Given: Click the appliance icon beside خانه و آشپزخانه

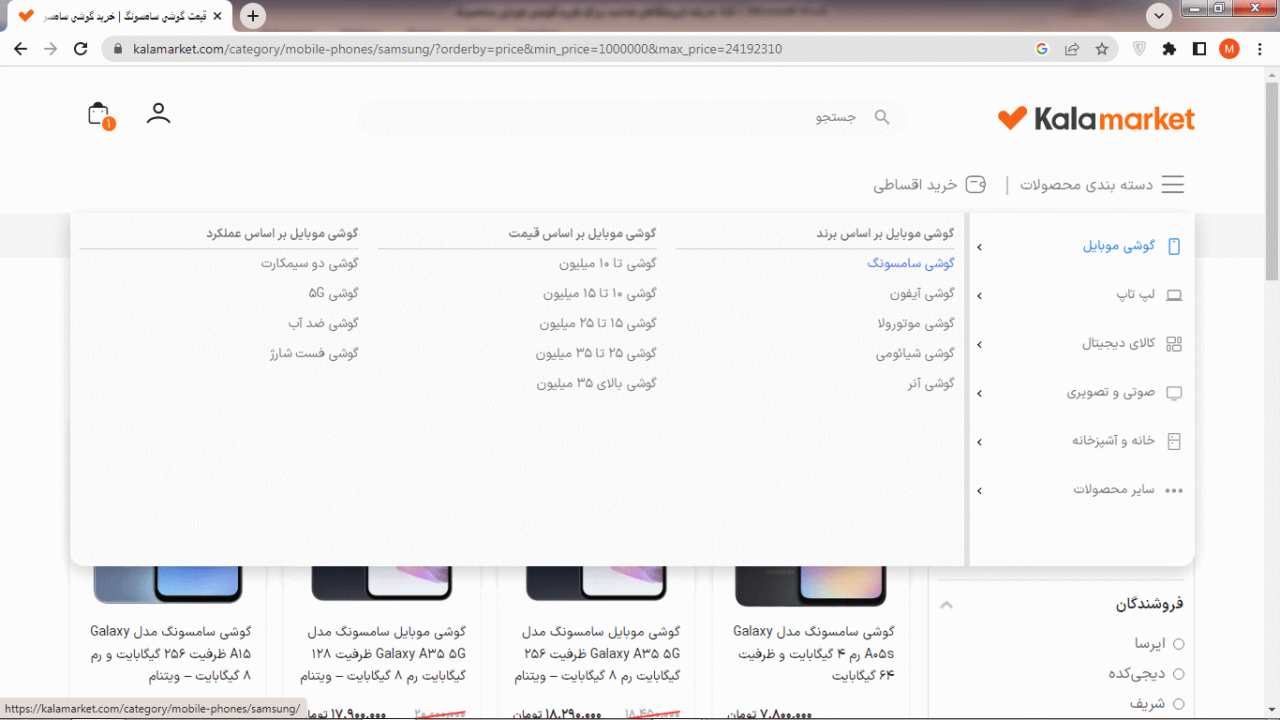Looking at the screenshot, I should pos(1174,441).
